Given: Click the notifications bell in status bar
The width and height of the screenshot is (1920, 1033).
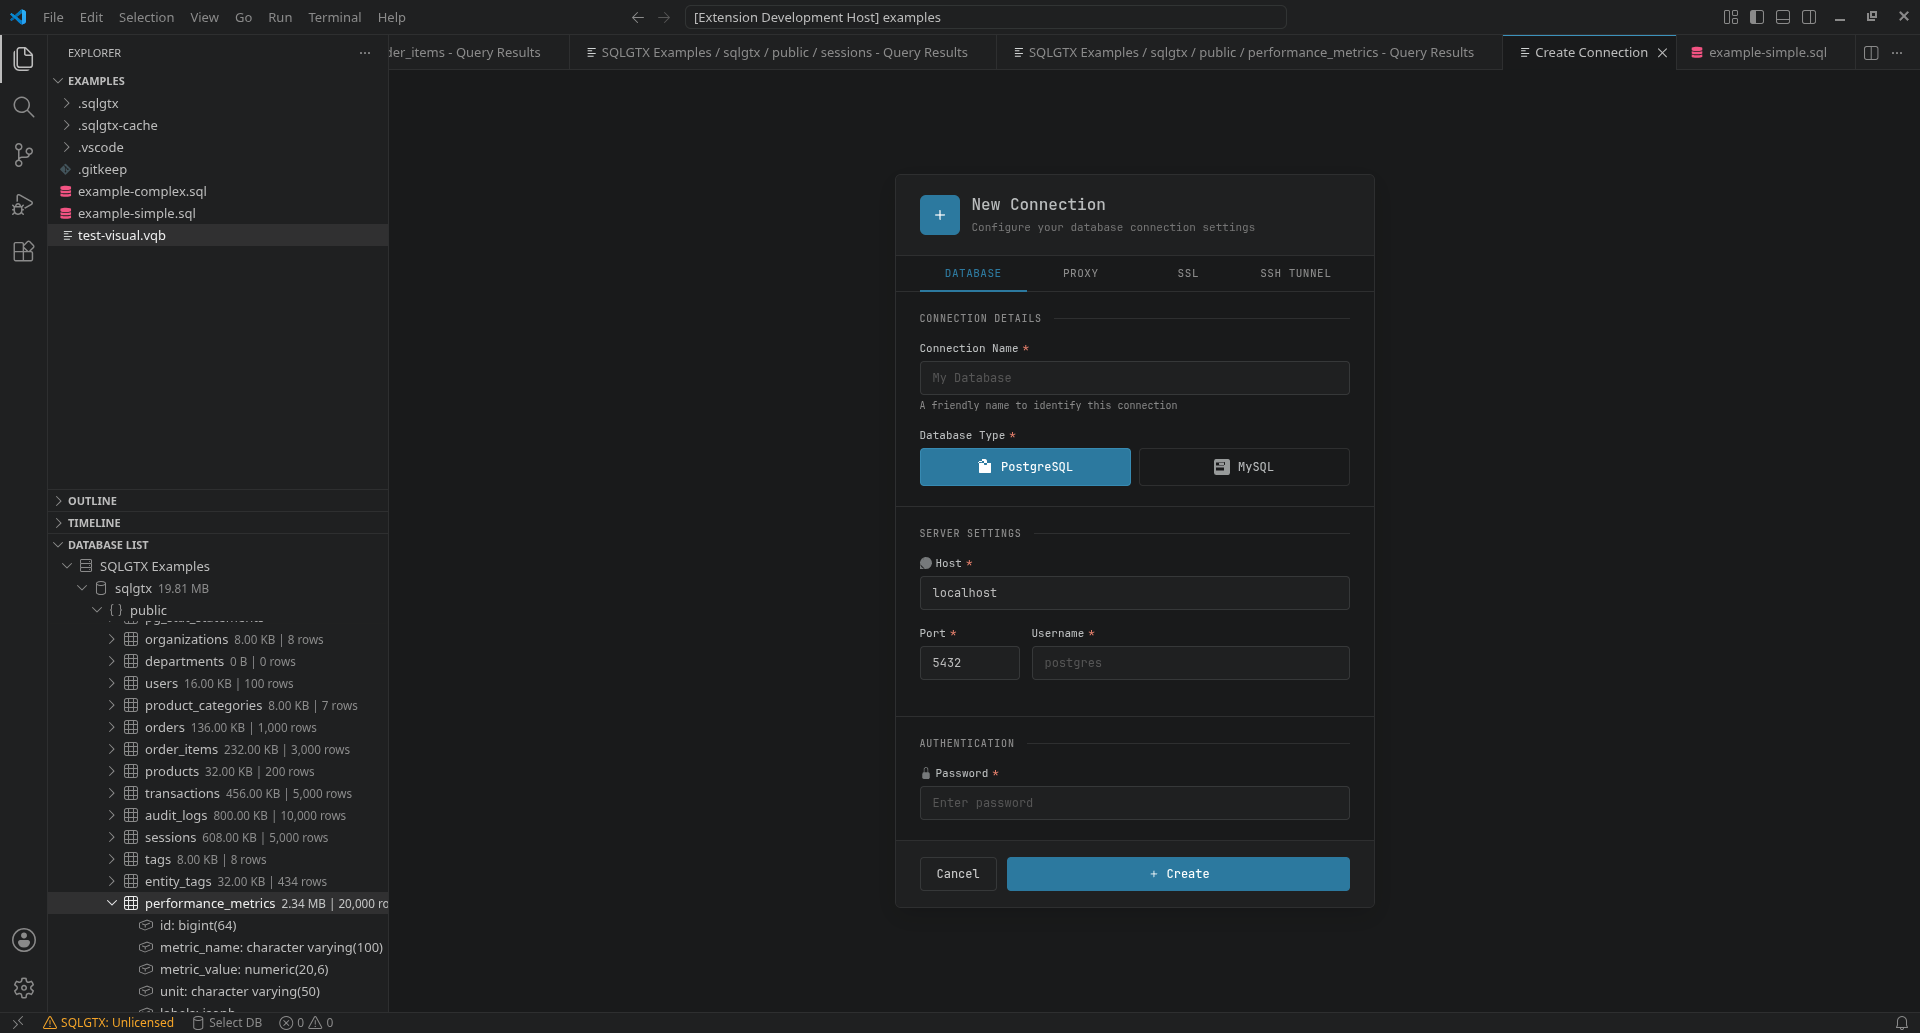Looking at the screenshot, I should click(x=1902, y=1023).
